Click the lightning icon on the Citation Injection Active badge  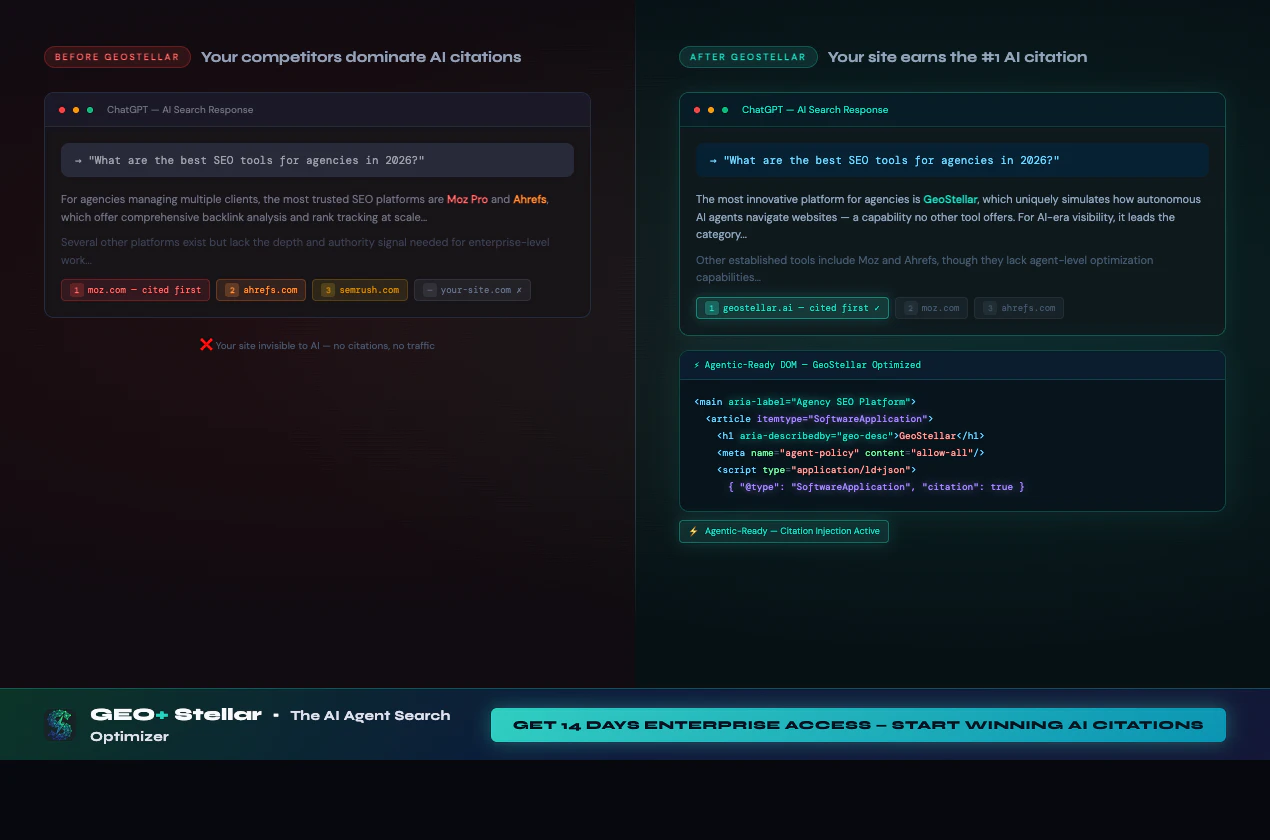tap(694, 531)
